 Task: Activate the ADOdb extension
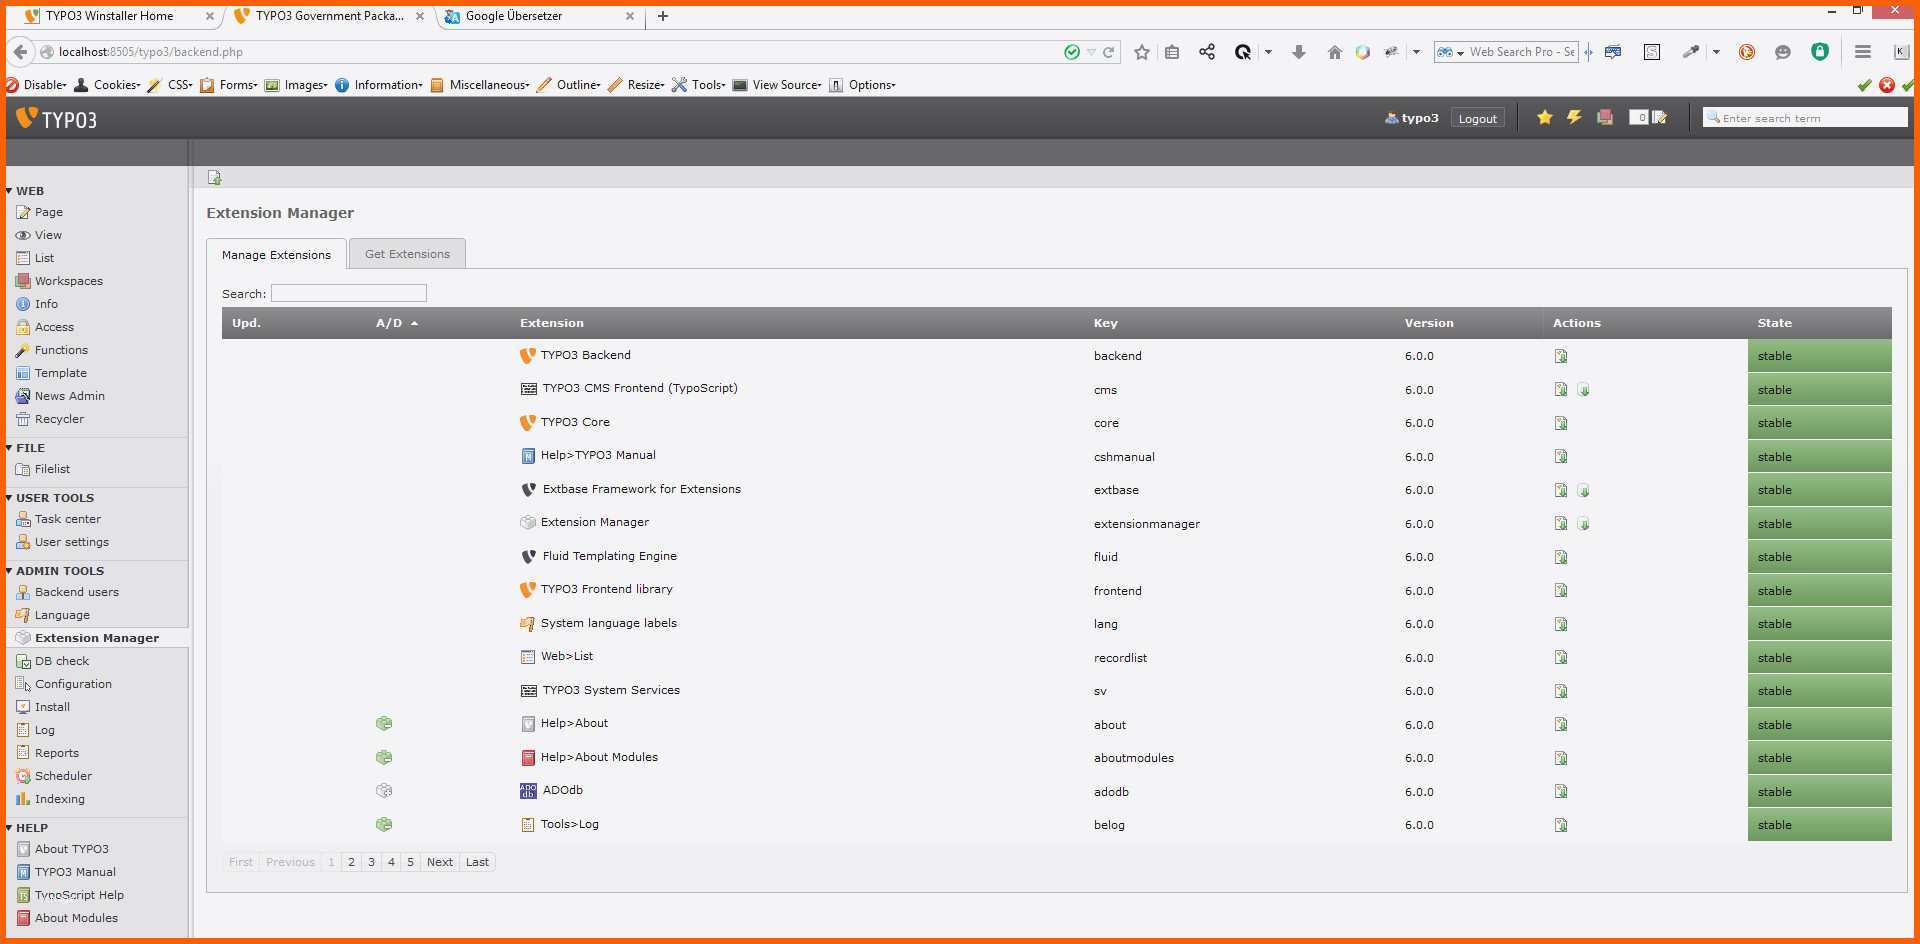(x=384, y=791)
